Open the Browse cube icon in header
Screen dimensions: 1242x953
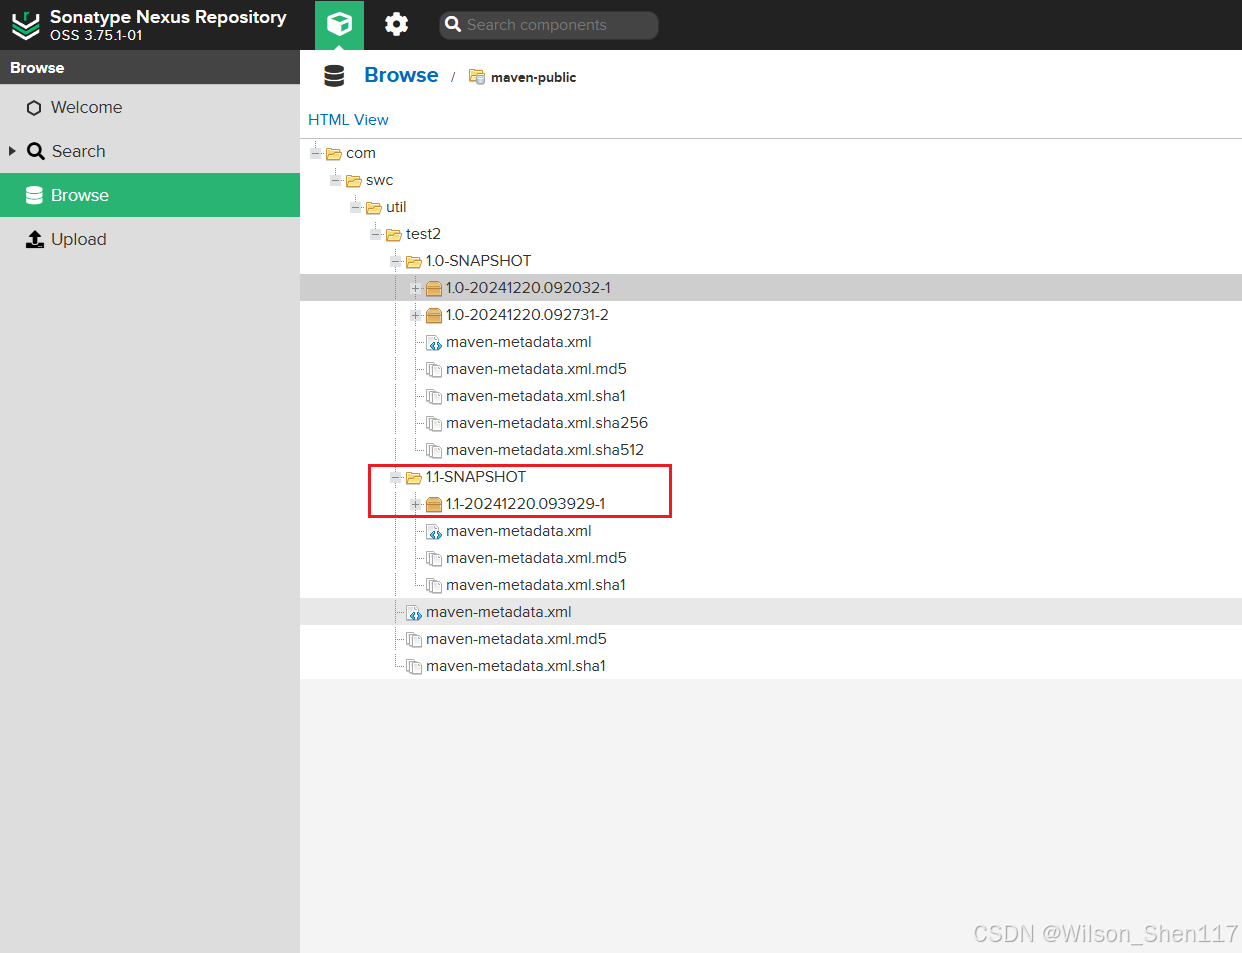pos(339,24)
